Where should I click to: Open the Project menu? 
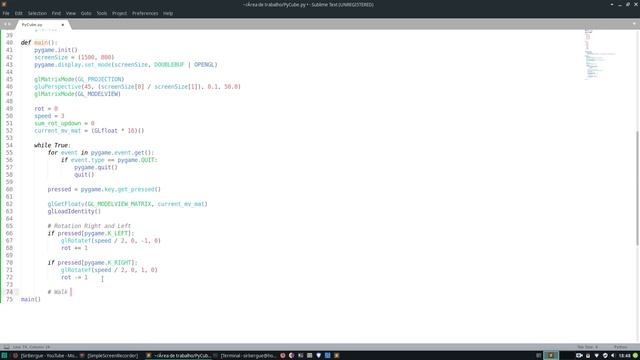click(x=120, y=13)
